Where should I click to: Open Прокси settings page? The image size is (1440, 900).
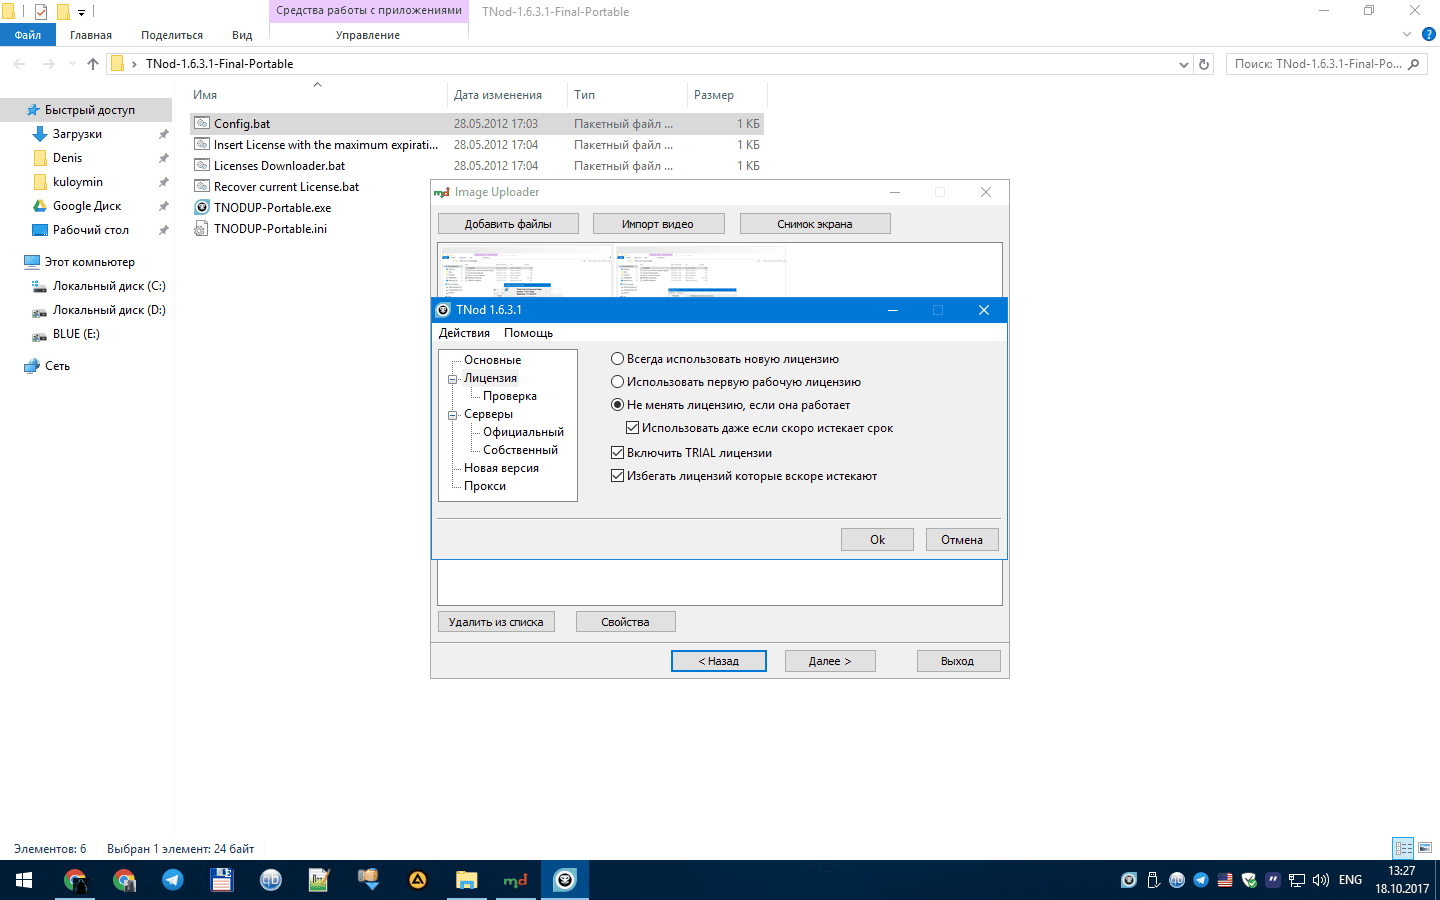coord(485,486)
